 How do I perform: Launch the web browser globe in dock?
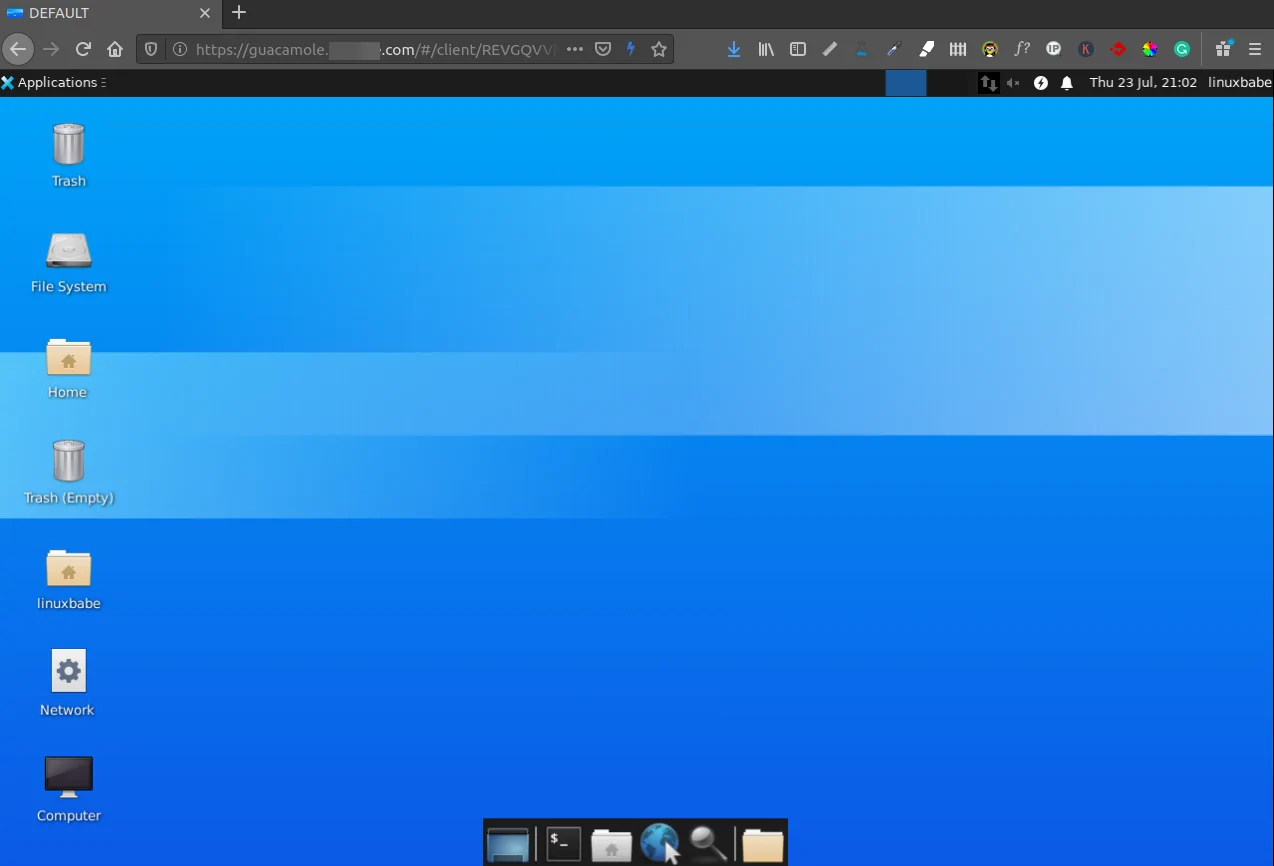click(x=659, y=843)
